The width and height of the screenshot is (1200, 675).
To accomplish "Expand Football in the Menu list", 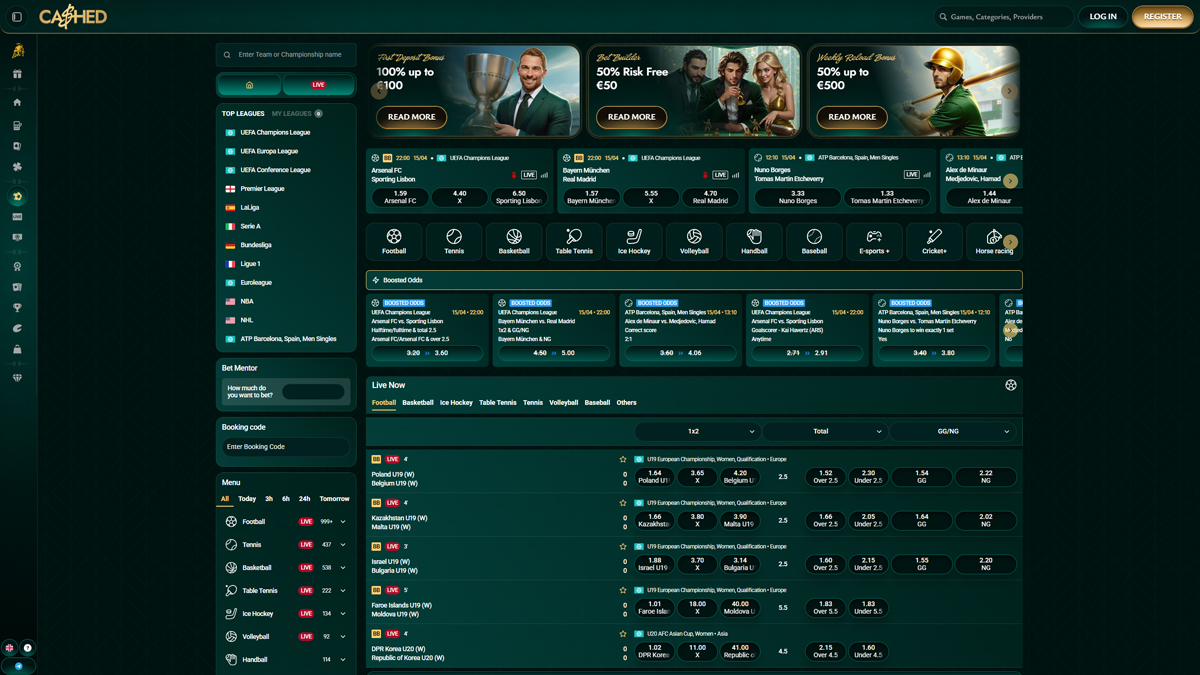I will click(343, 522).
